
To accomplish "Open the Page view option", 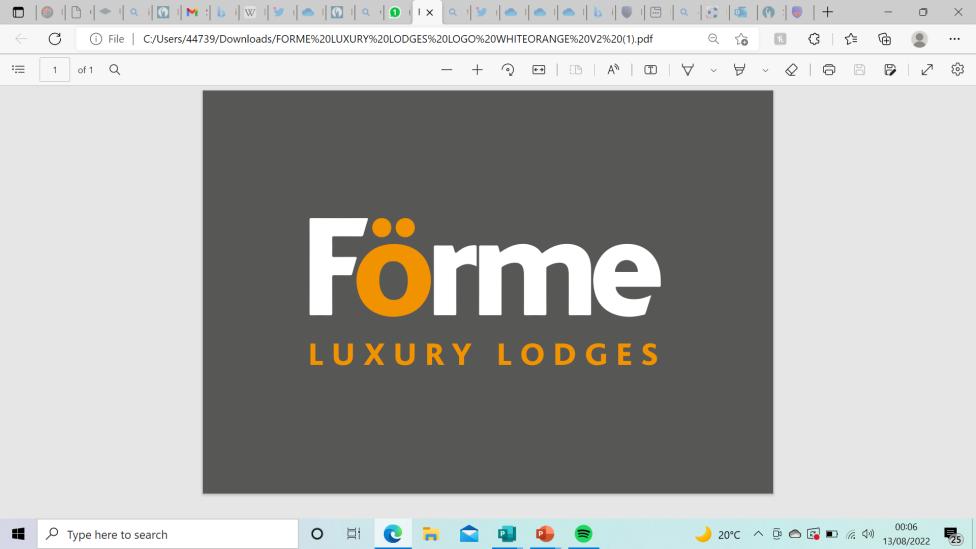I will pos(576,70).
